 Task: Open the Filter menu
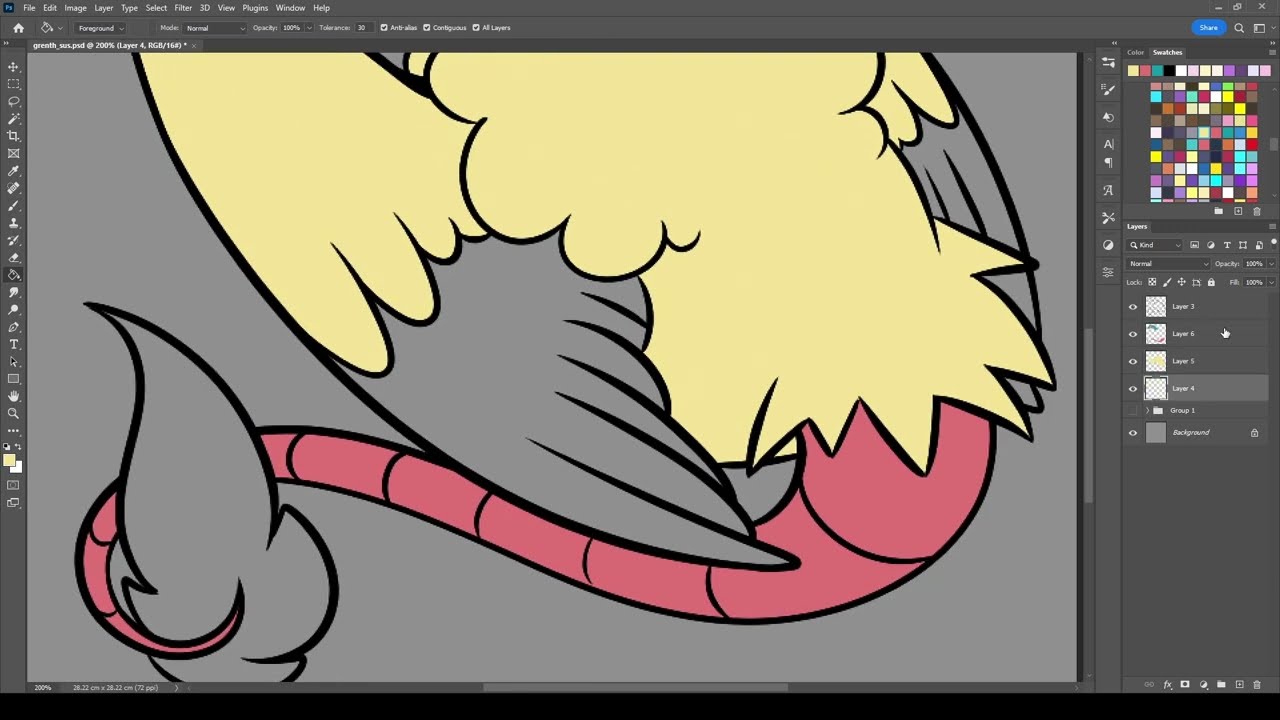coord(183,8)
